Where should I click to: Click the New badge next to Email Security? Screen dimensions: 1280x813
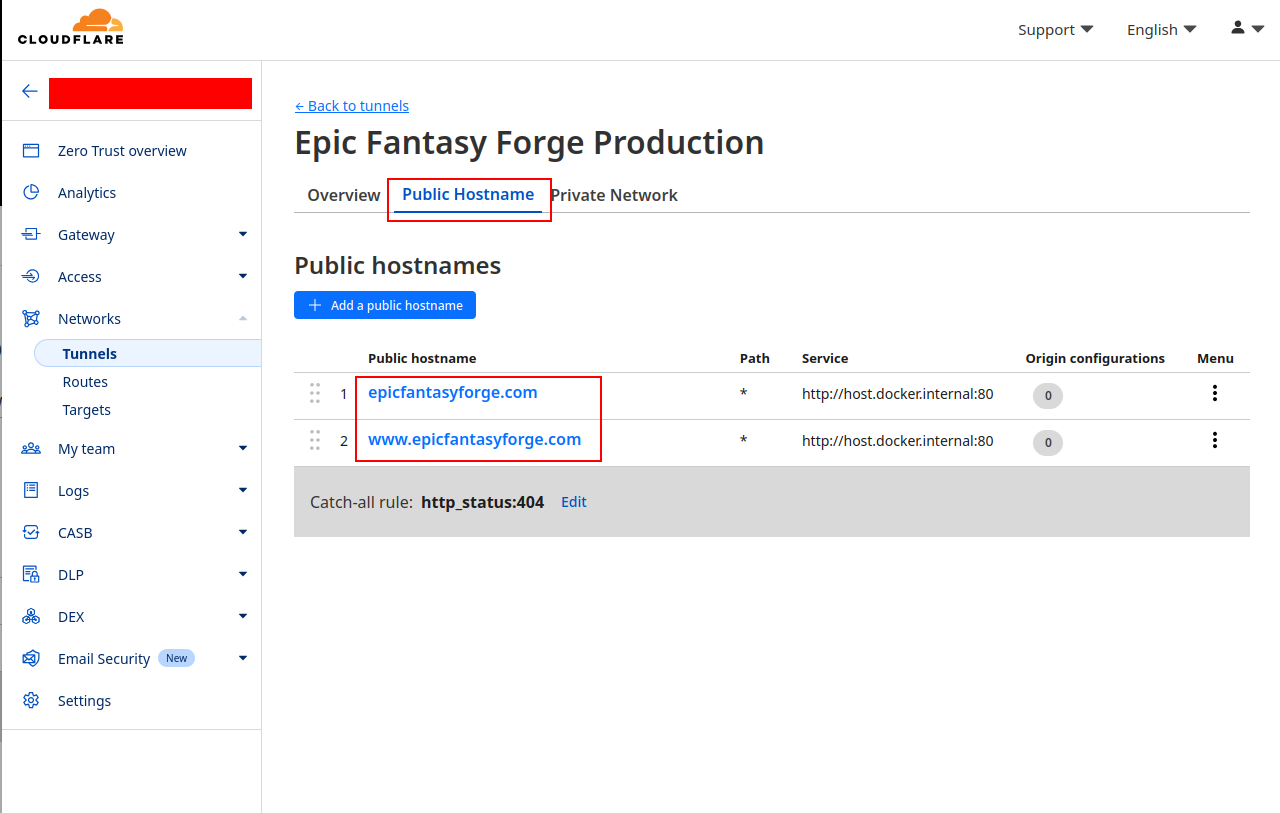coord(176,658)
